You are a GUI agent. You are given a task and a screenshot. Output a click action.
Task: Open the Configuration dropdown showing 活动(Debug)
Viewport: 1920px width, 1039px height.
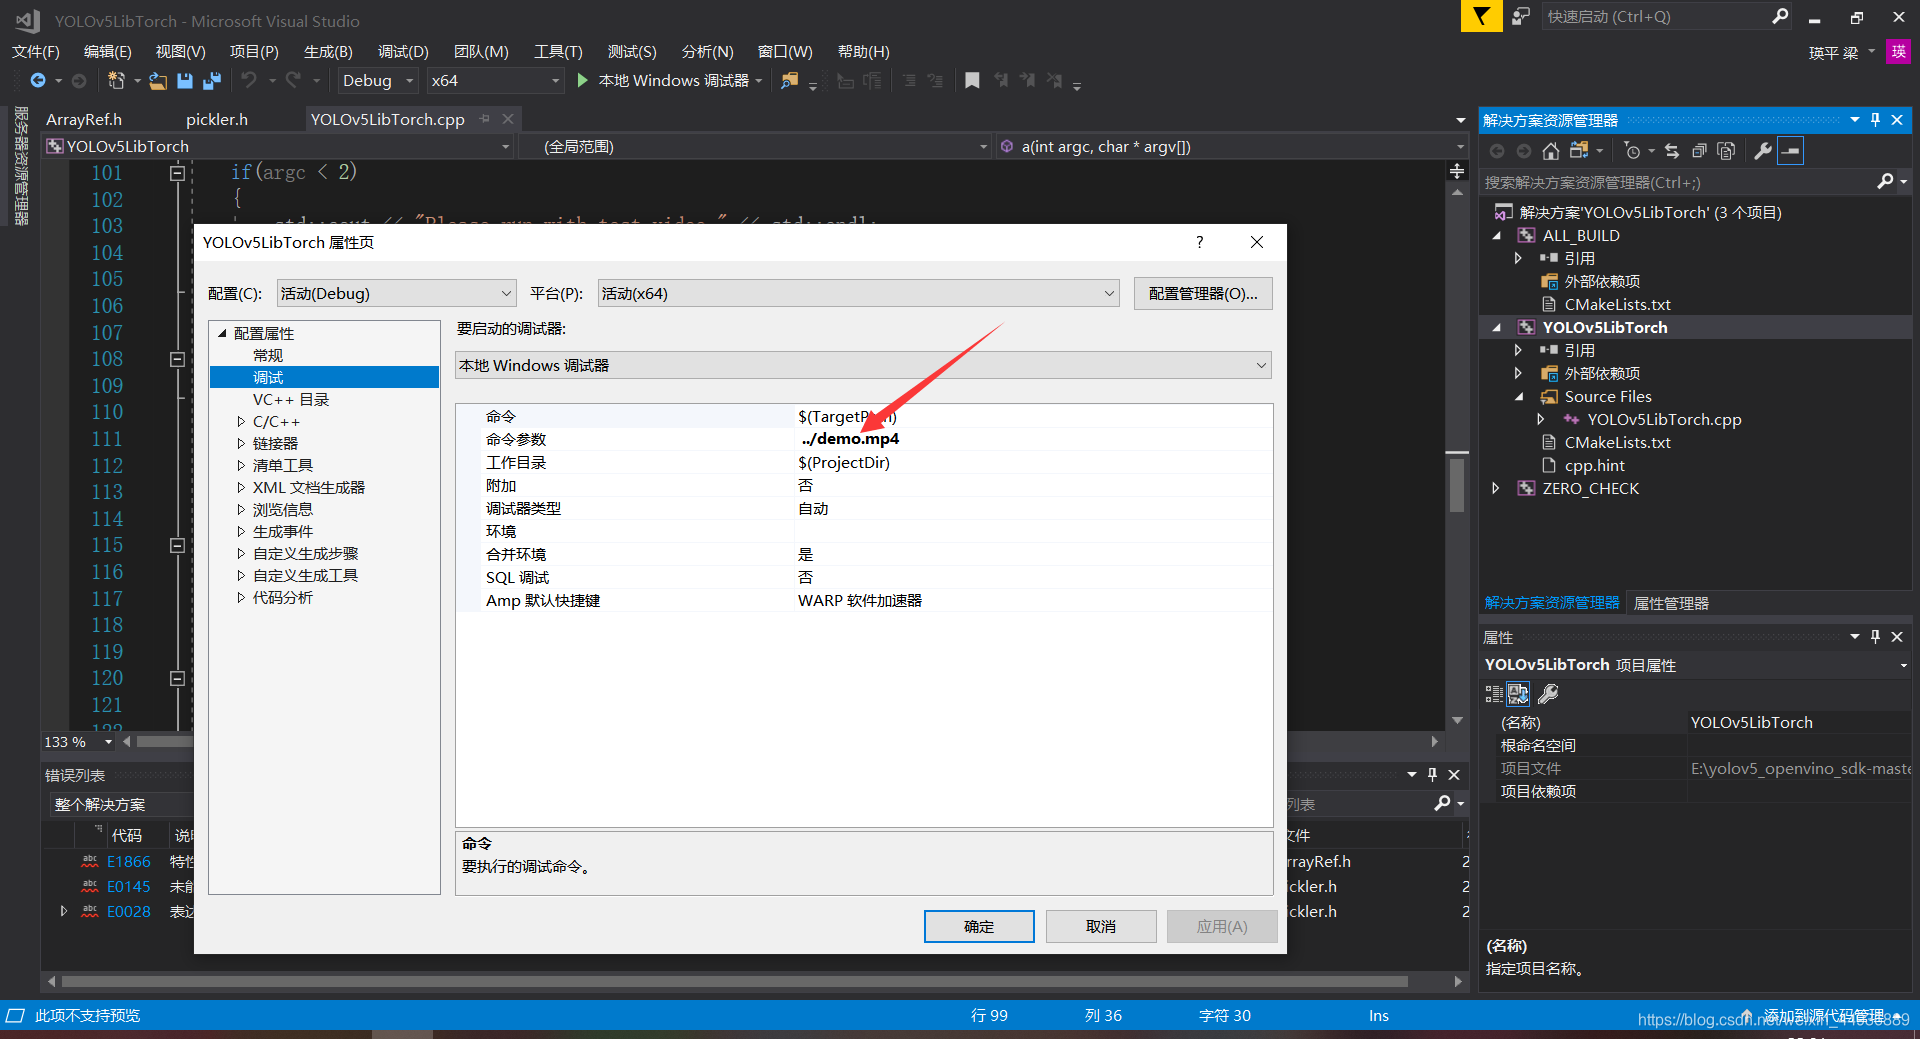pyautogui.click(x=396, y=293)
